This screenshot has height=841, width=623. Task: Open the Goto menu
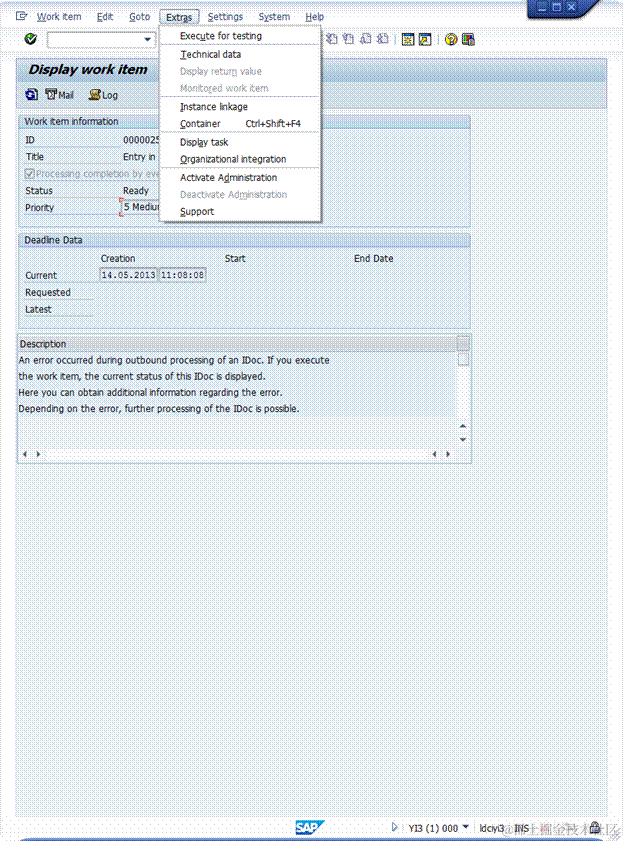coord(139,17)
